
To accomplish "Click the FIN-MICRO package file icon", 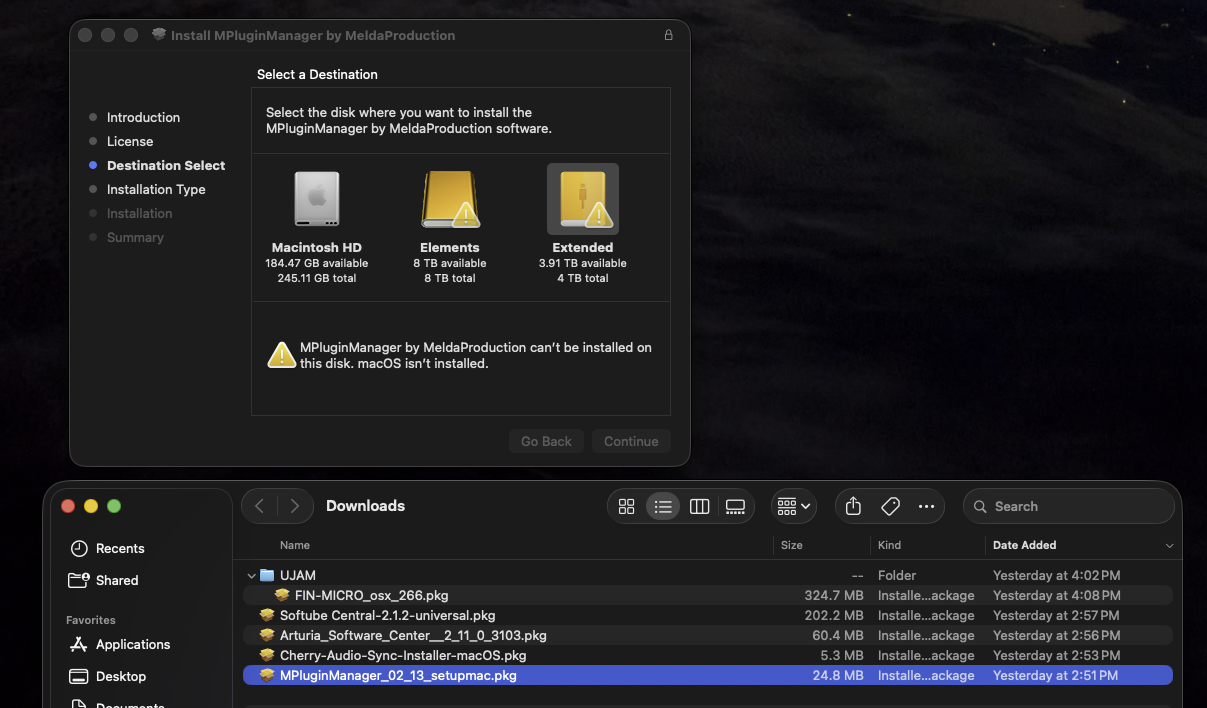I will (x=282, y=595).
